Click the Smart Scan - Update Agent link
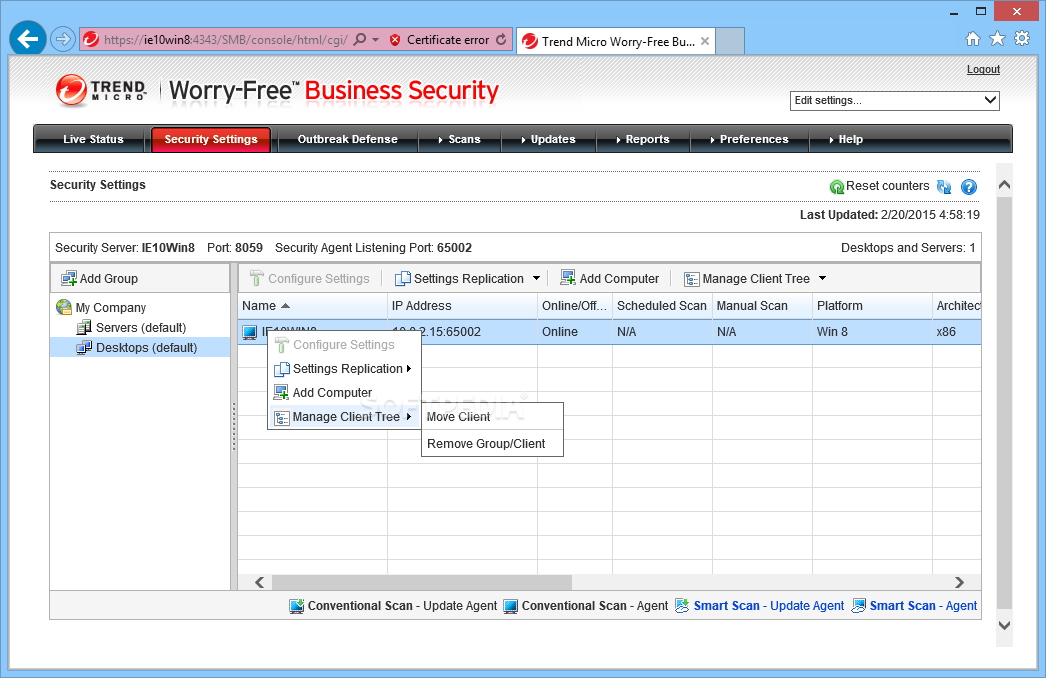This screenshot has height=678, width=1046. pyautogui.click(x=768, y=605)
